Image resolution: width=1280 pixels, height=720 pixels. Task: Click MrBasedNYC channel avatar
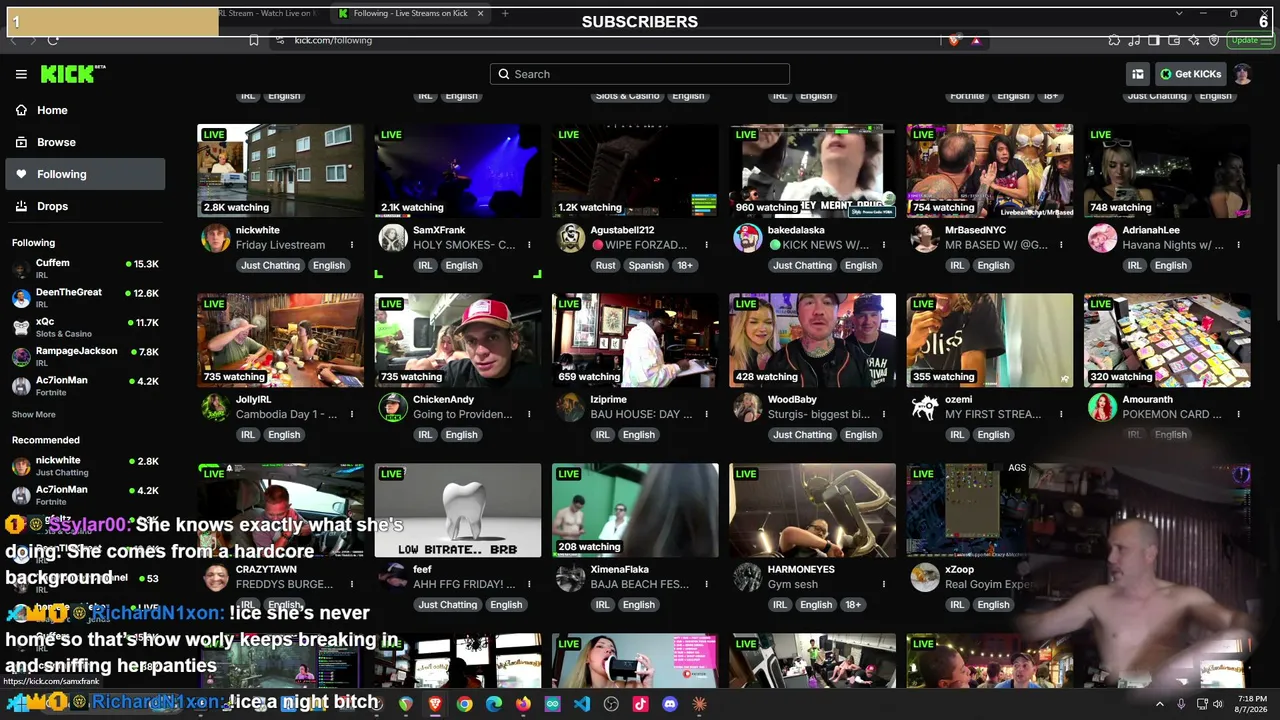925,238
